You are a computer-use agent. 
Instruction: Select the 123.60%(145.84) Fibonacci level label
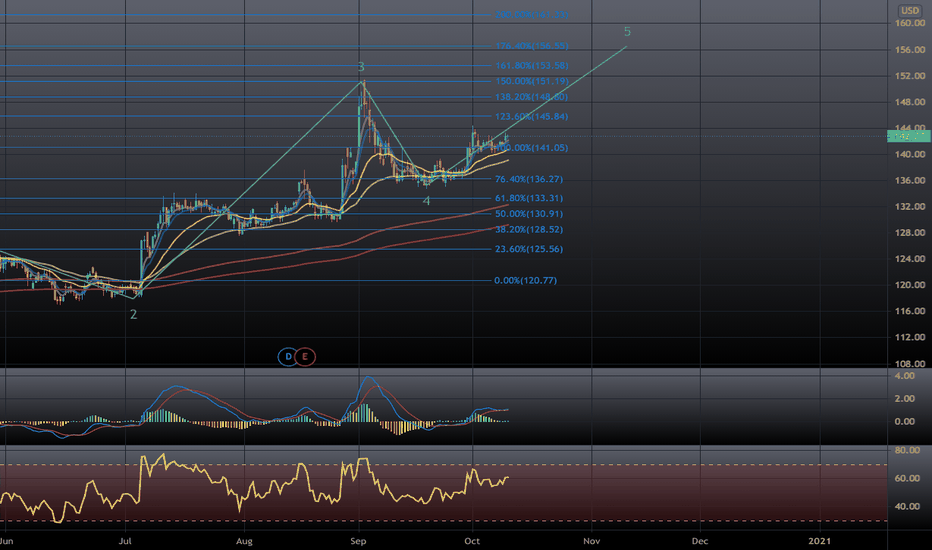[x=531, y=117]
